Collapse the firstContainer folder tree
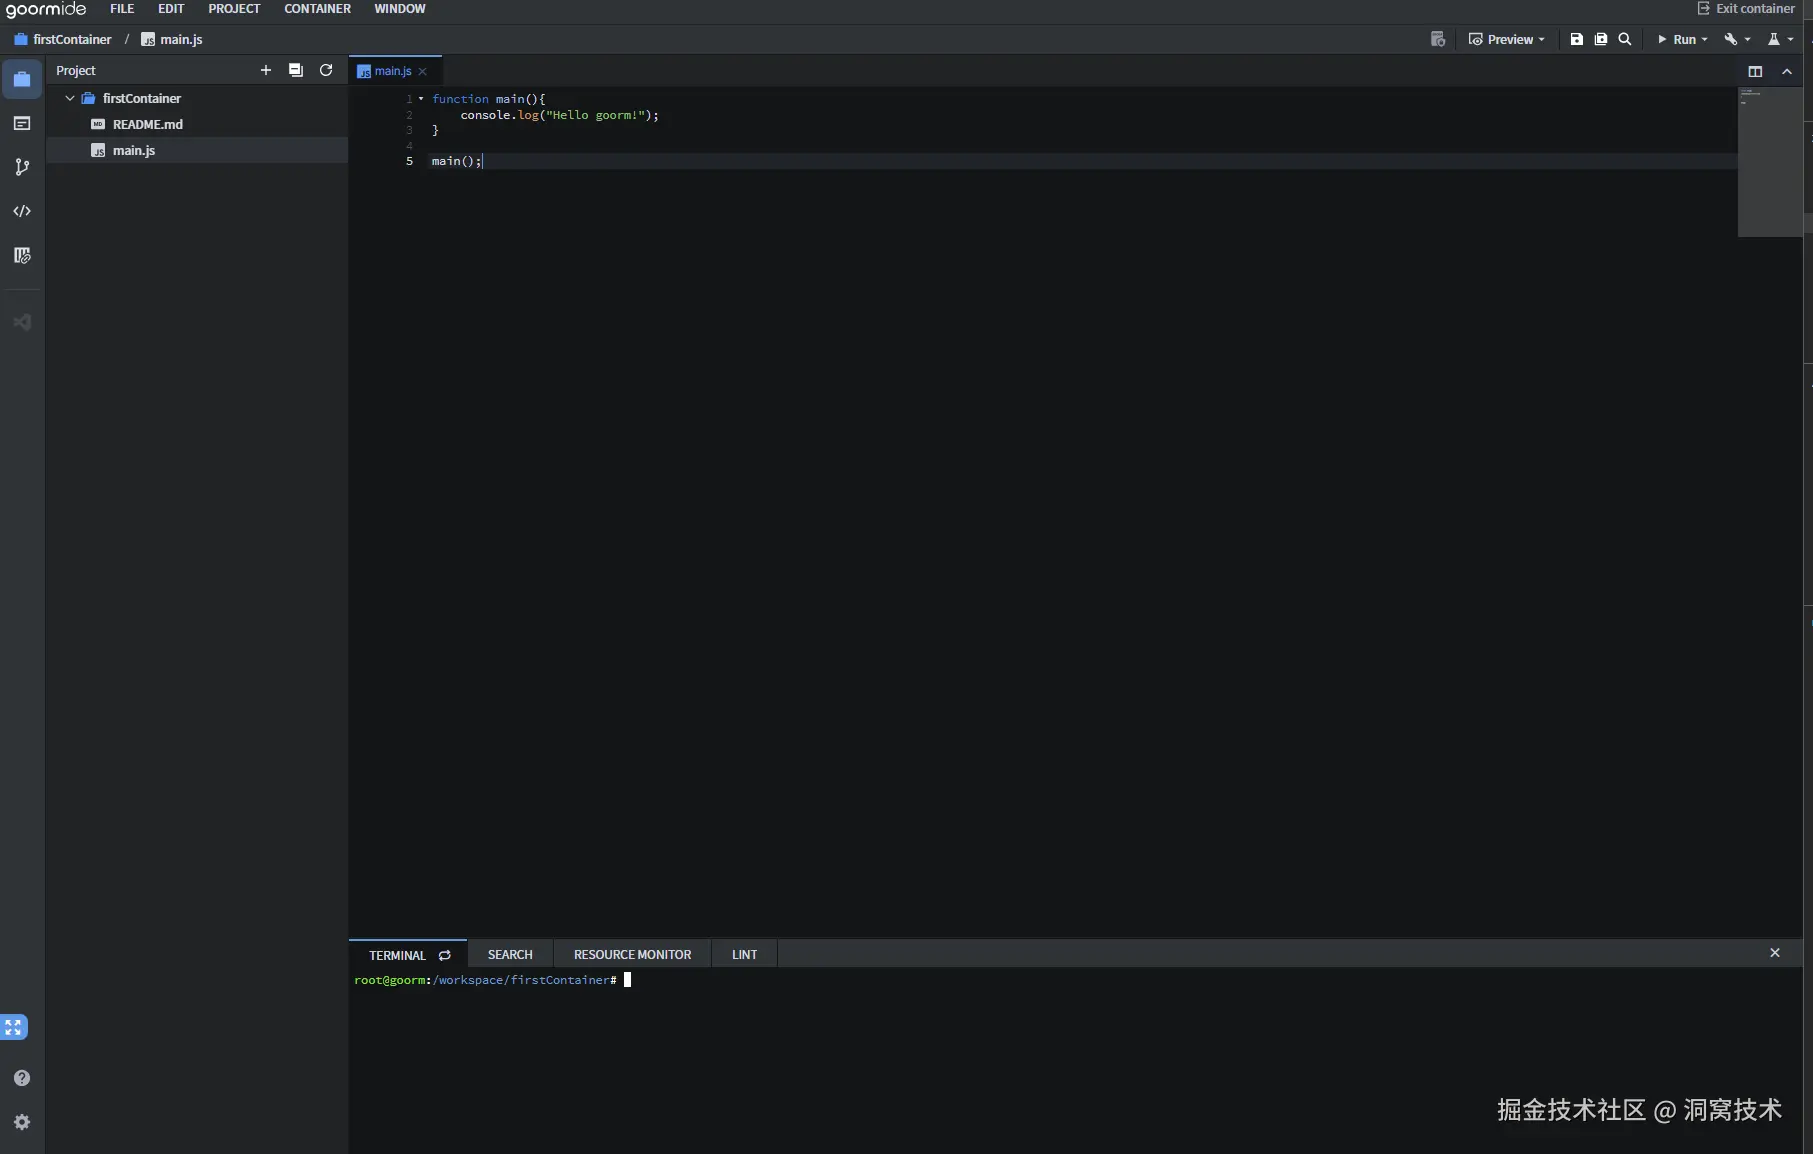Screen dimensions: 1813x1154 [x=70, y=98]
